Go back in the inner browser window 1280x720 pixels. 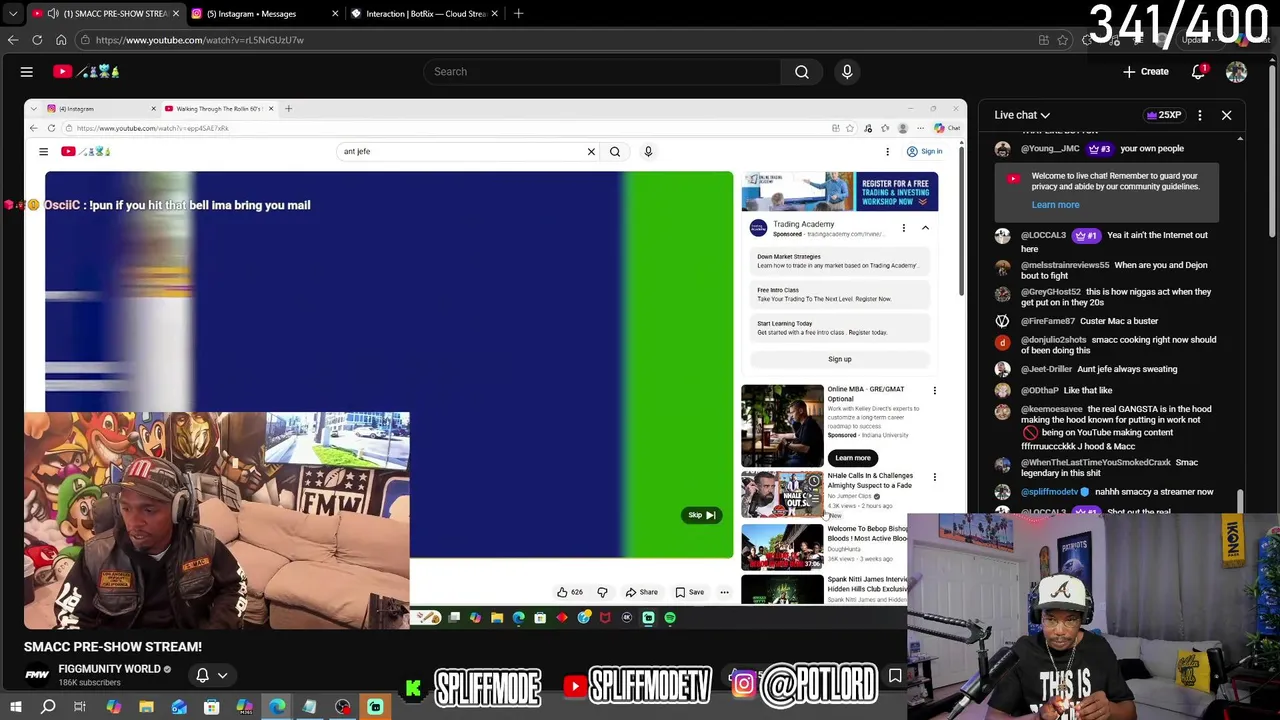point(33,128)
